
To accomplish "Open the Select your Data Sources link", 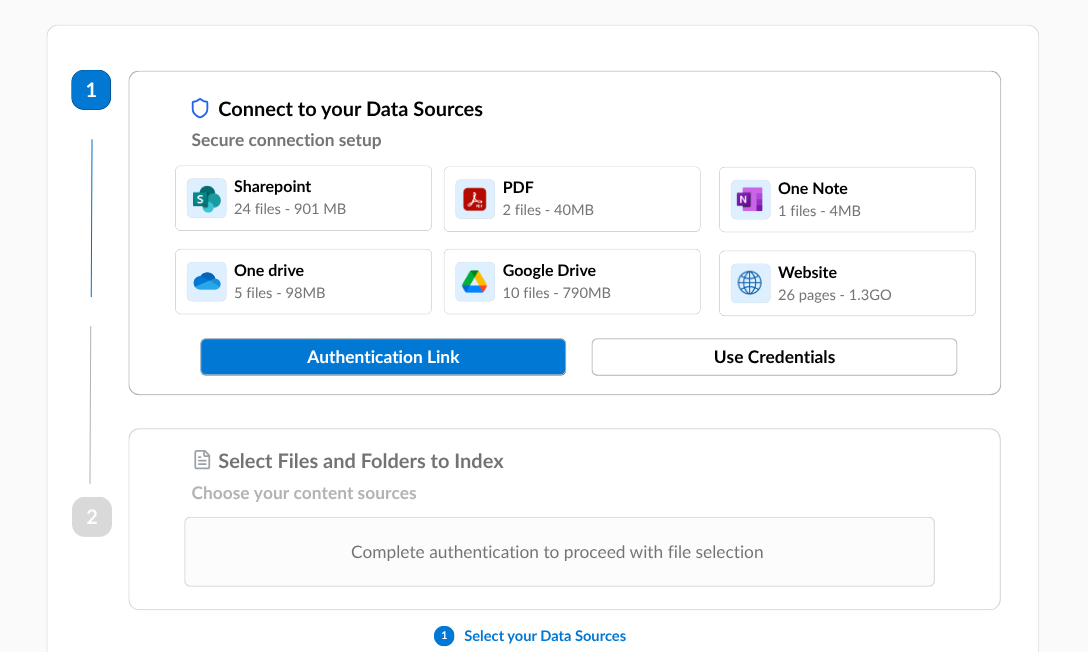I will tap(545, 635).
